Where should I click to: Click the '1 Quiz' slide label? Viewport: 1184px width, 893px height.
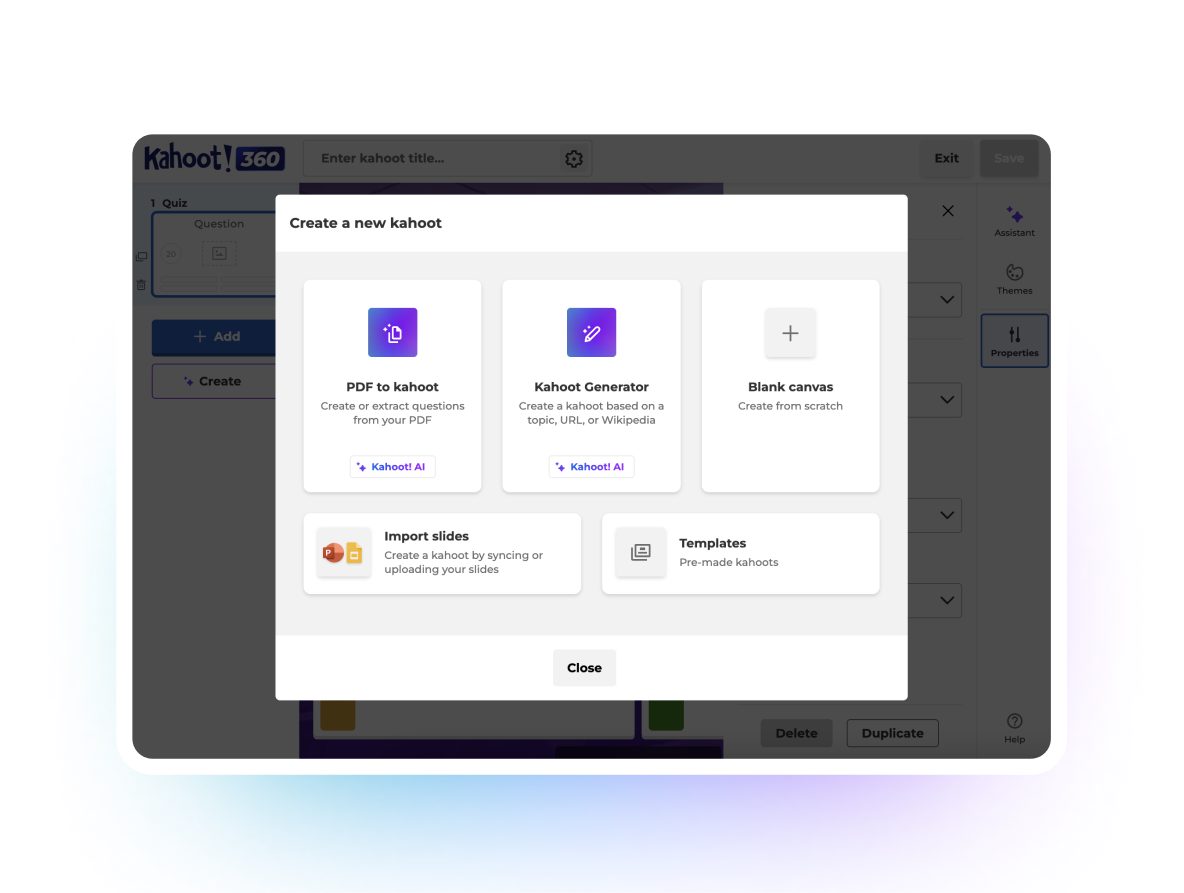pyautogui.click(x=168, y=203)
